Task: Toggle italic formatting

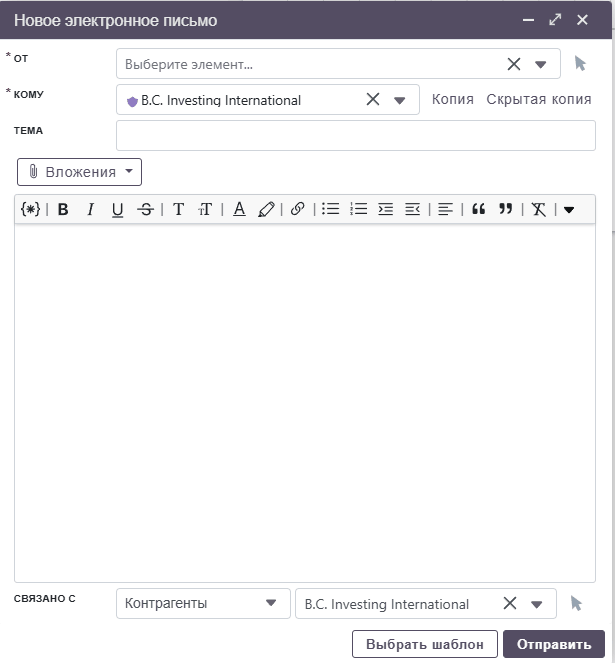Action: [90, 209]
